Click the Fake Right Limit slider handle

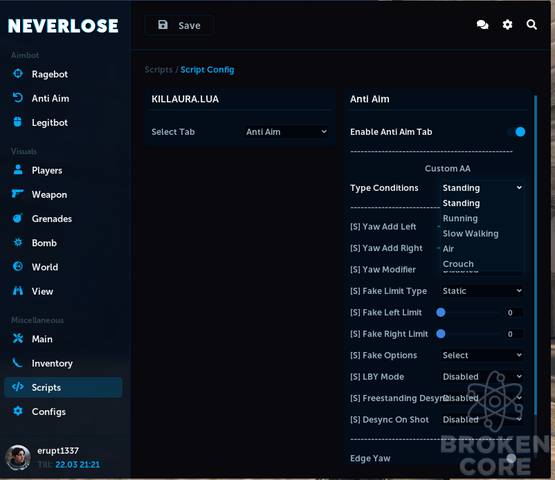[441, 334]
